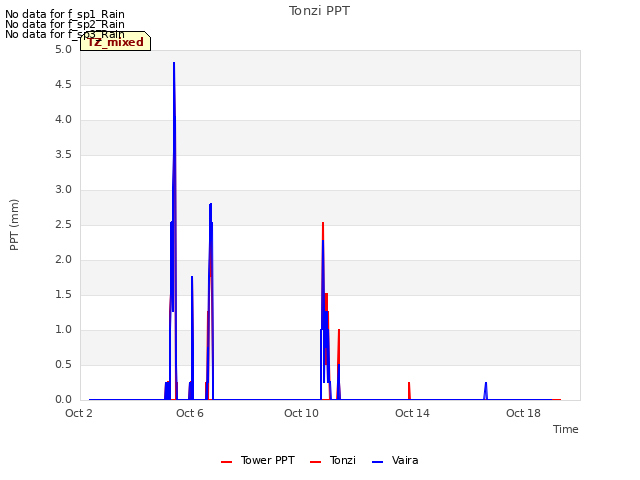The height and width of the screenshot is (480, 640).
Task: Click the Time x-axis label
Action: click(x=566, y=429)
